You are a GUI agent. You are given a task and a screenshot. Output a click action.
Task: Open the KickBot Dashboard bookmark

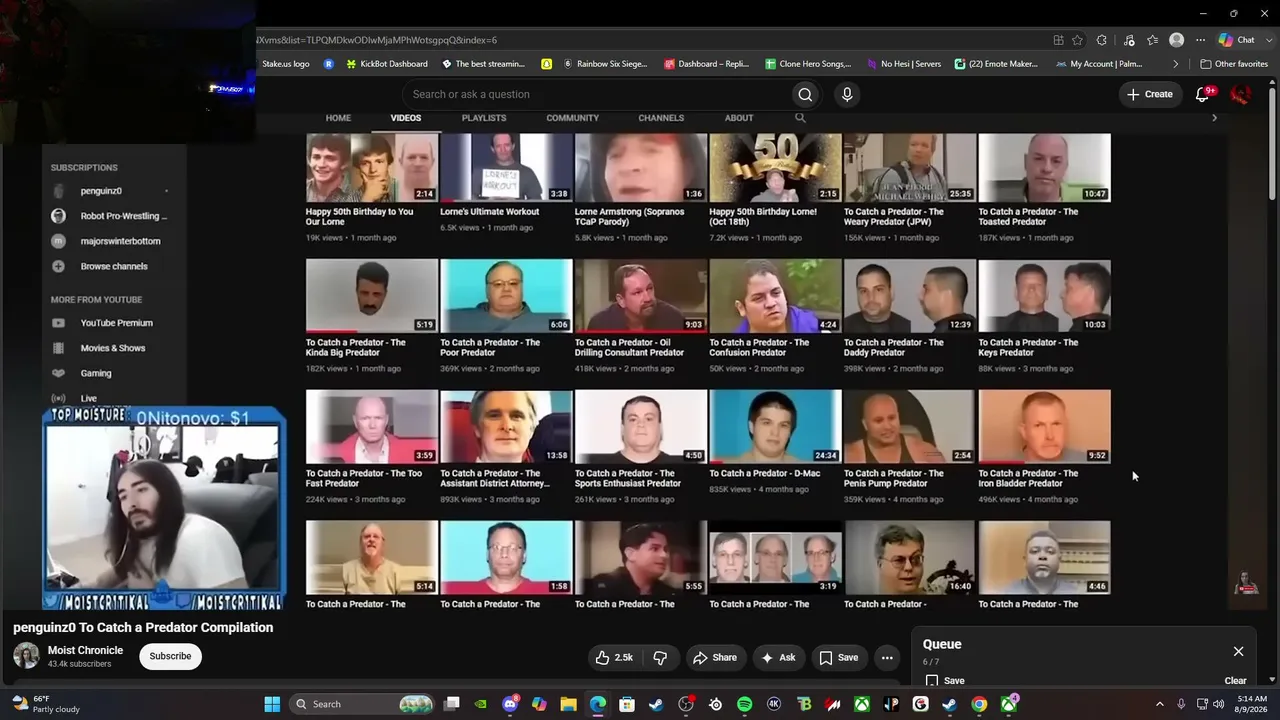tap(387, 64)
